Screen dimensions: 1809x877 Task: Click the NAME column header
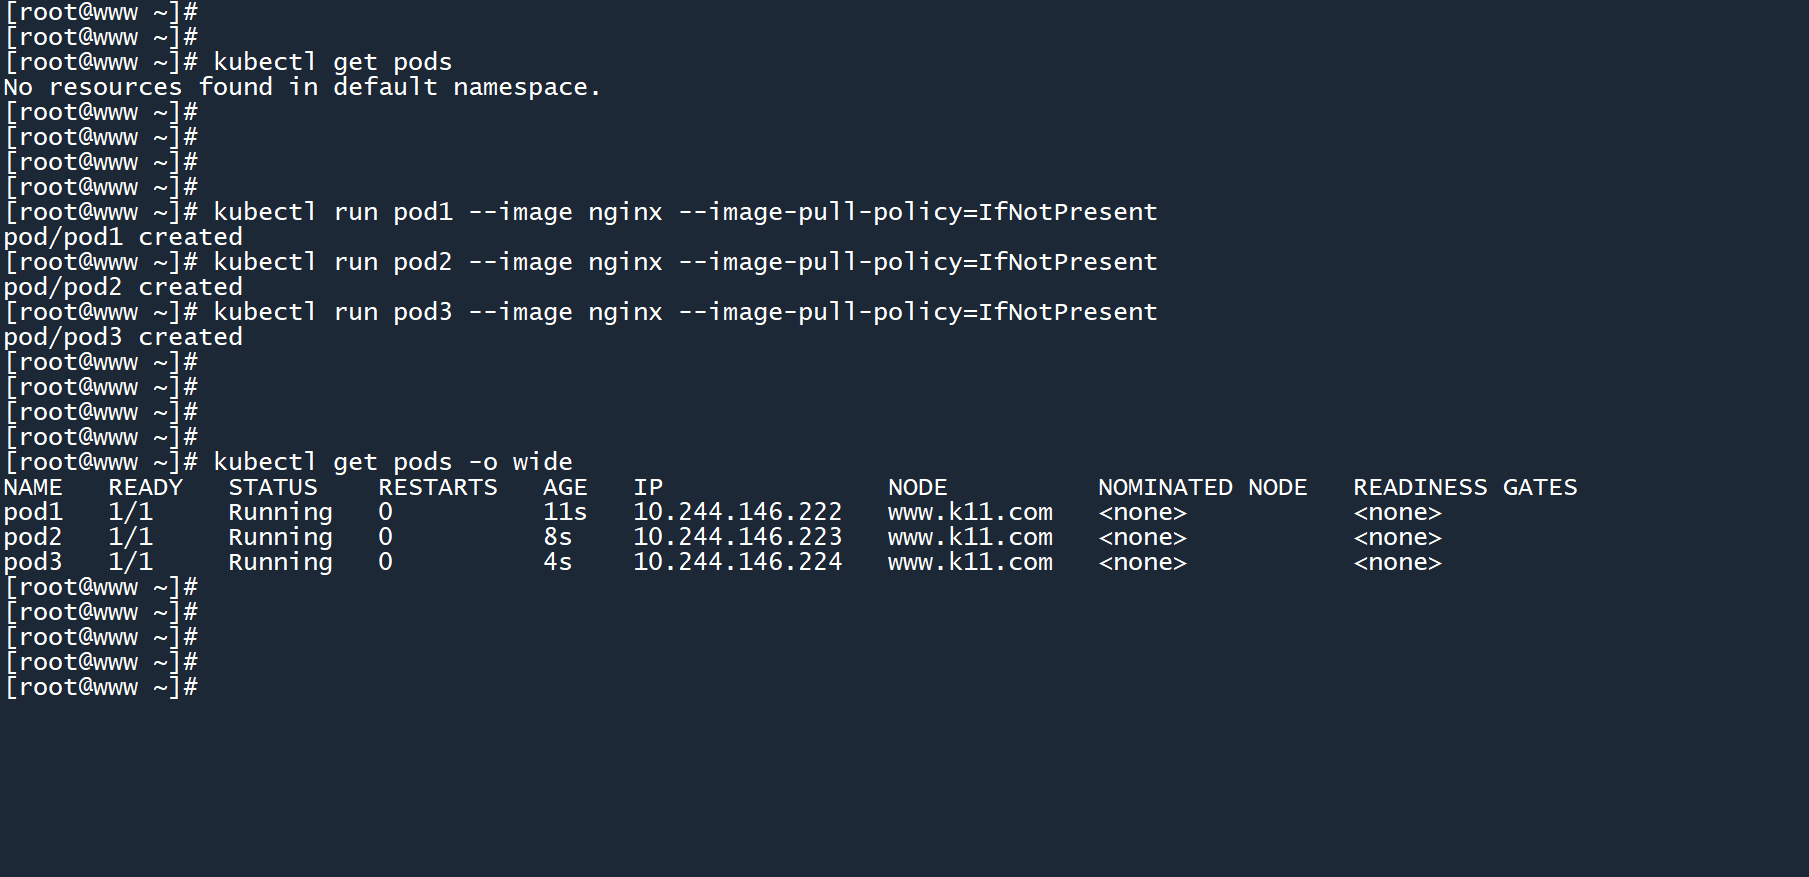tap(33, 487)
